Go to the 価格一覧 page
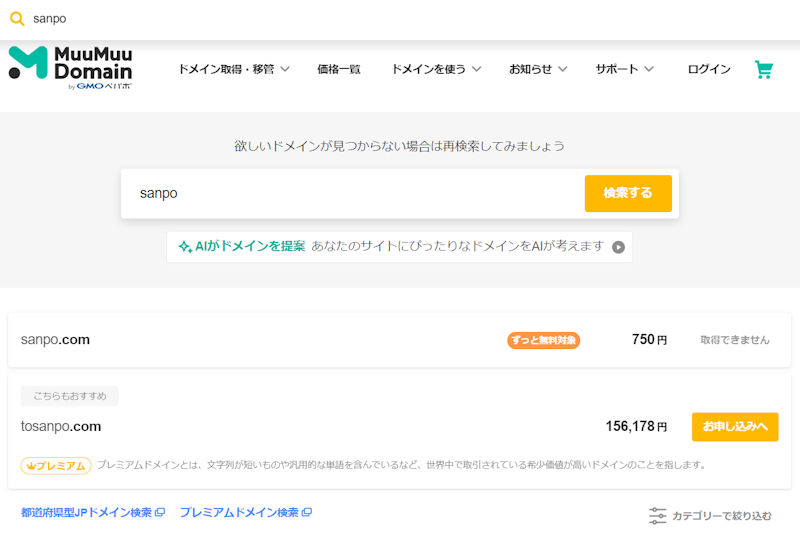The height and width of the screenshot is (536, 800). pyautogui.click(x=339, y=70)
